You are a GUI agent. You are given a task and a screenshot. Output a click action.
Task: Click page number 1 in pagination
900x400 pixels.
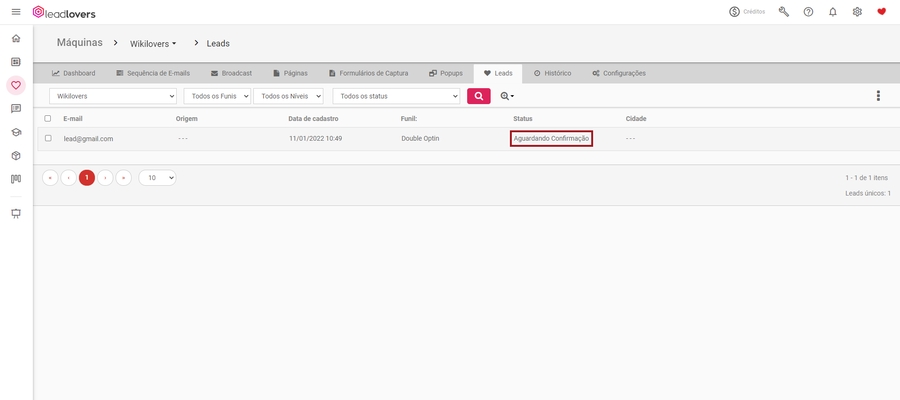[87, 178]
